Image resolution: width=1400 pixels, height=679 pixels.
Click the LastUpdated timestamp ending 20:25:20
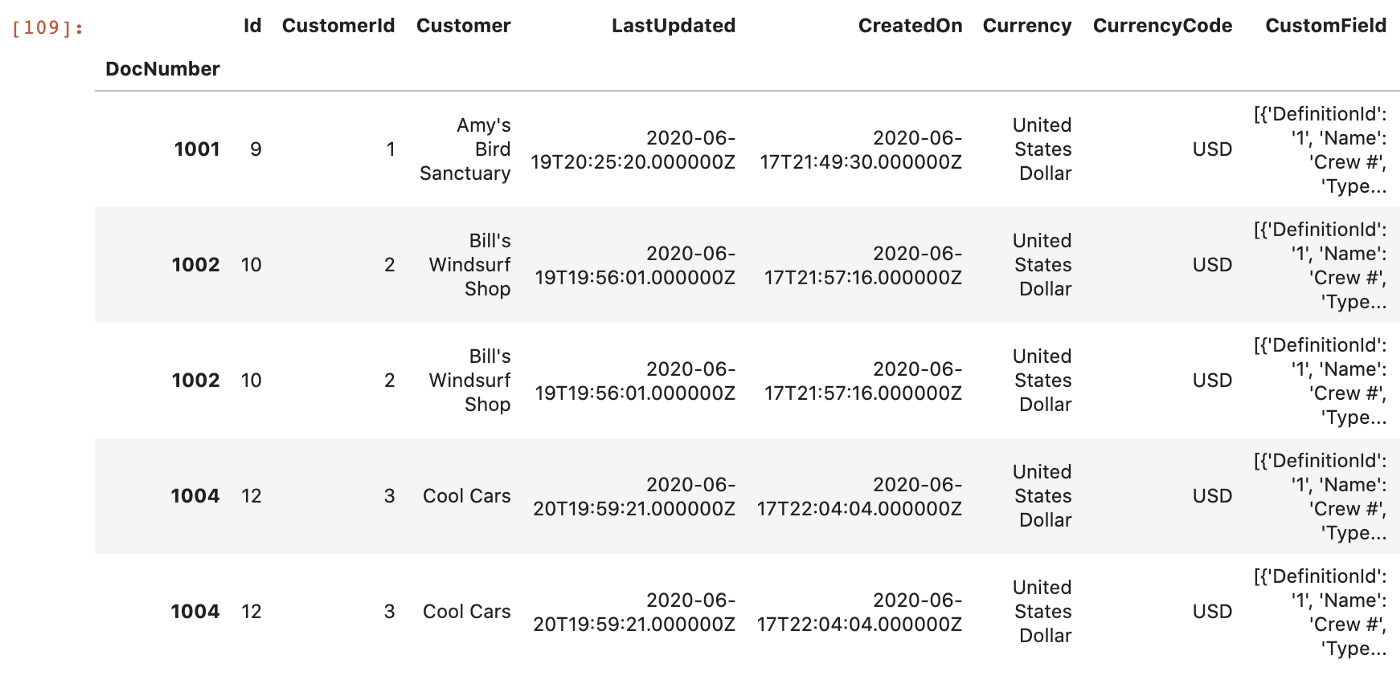click(634, 150)
